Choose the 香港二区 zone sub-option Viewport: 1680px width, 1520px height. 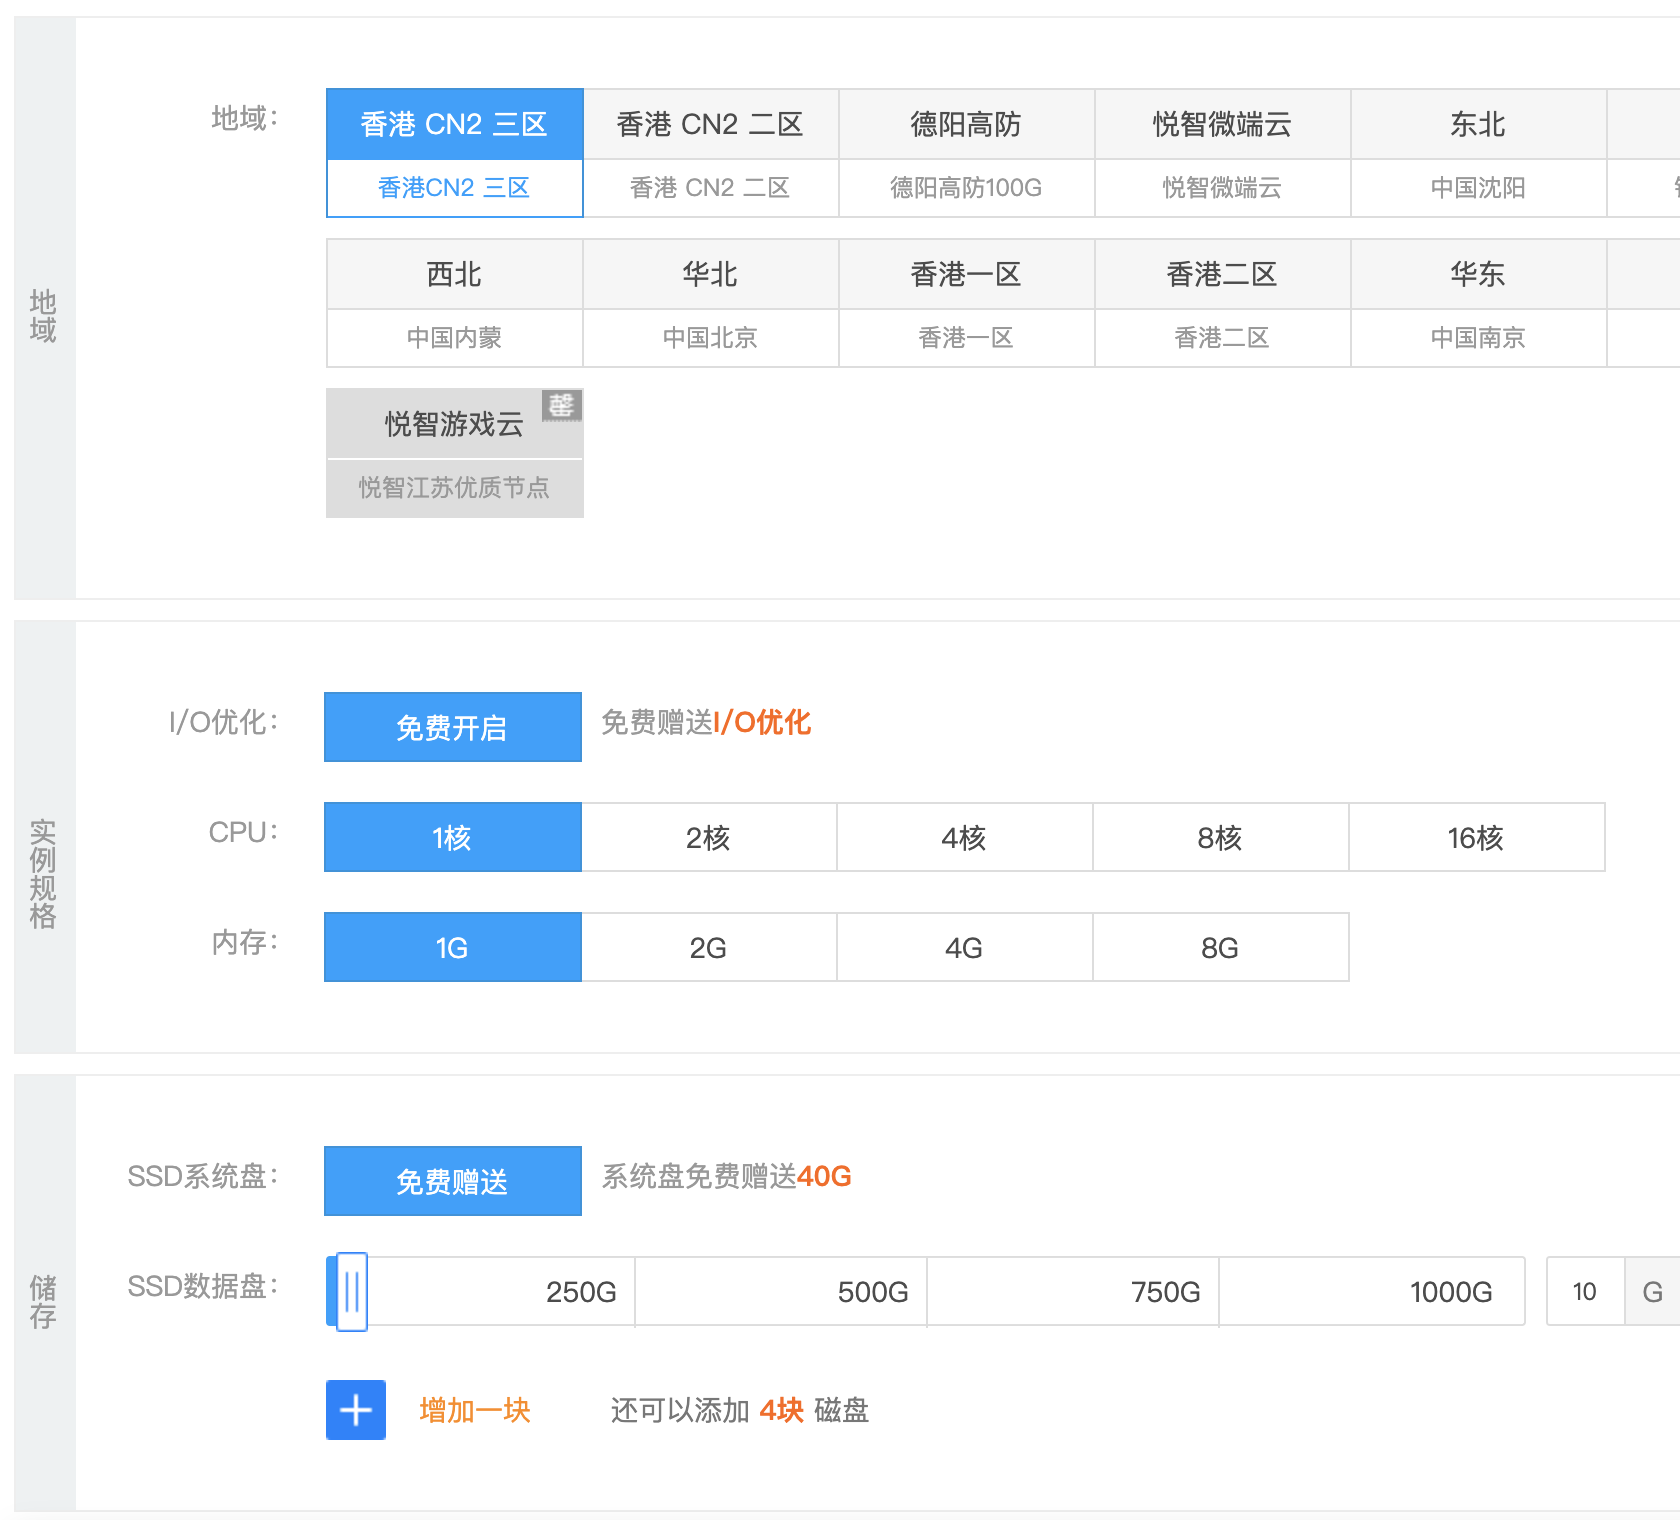pos(1222,338)
